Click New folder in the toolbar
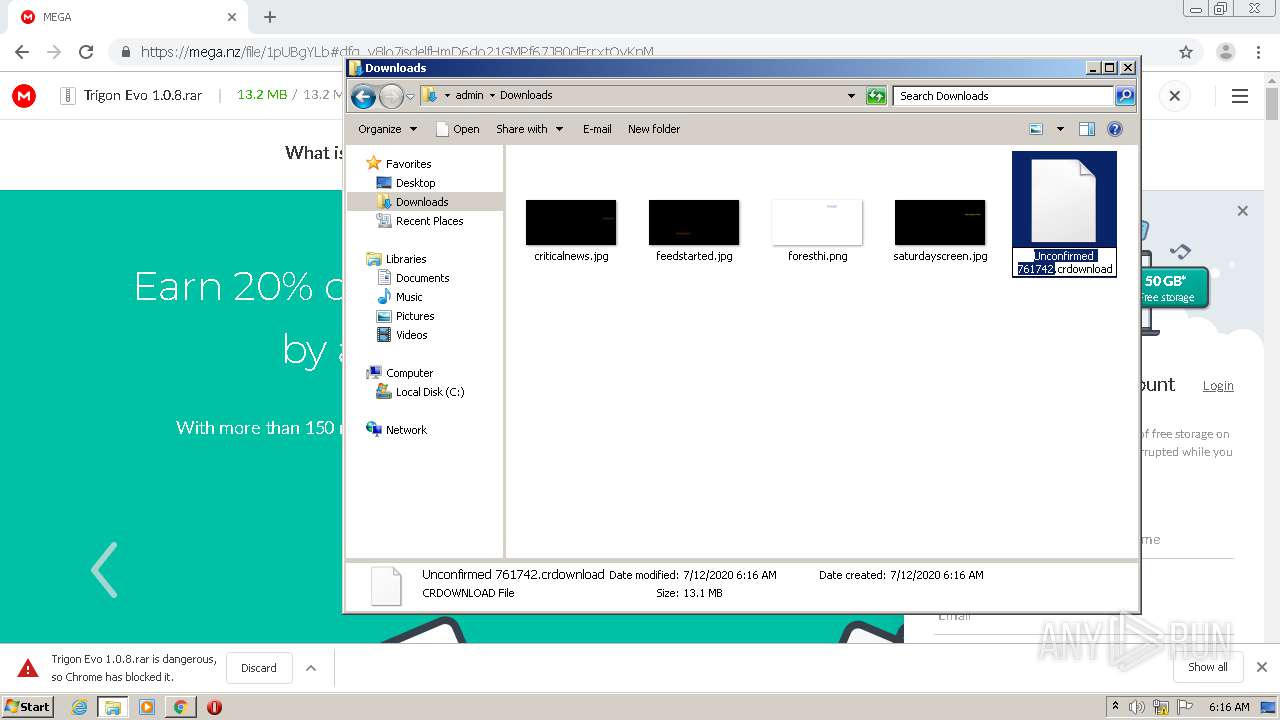 tap(654, 129)
